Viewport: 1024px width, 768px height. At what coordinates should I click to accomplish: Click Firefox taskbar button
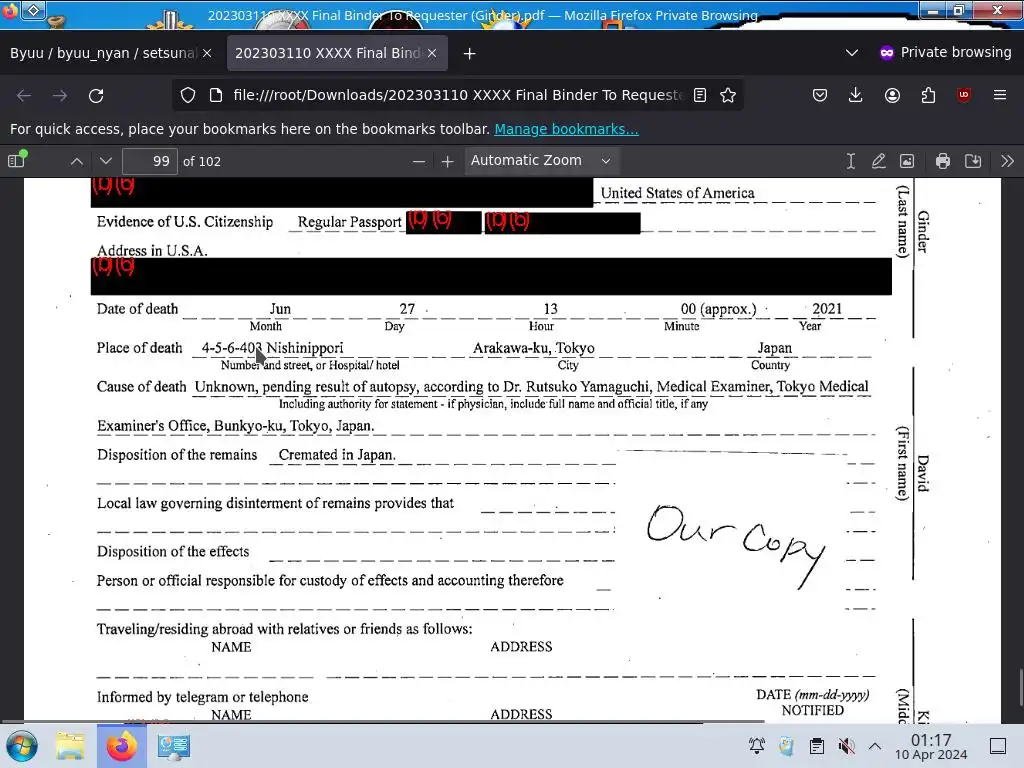click(121, 746)
